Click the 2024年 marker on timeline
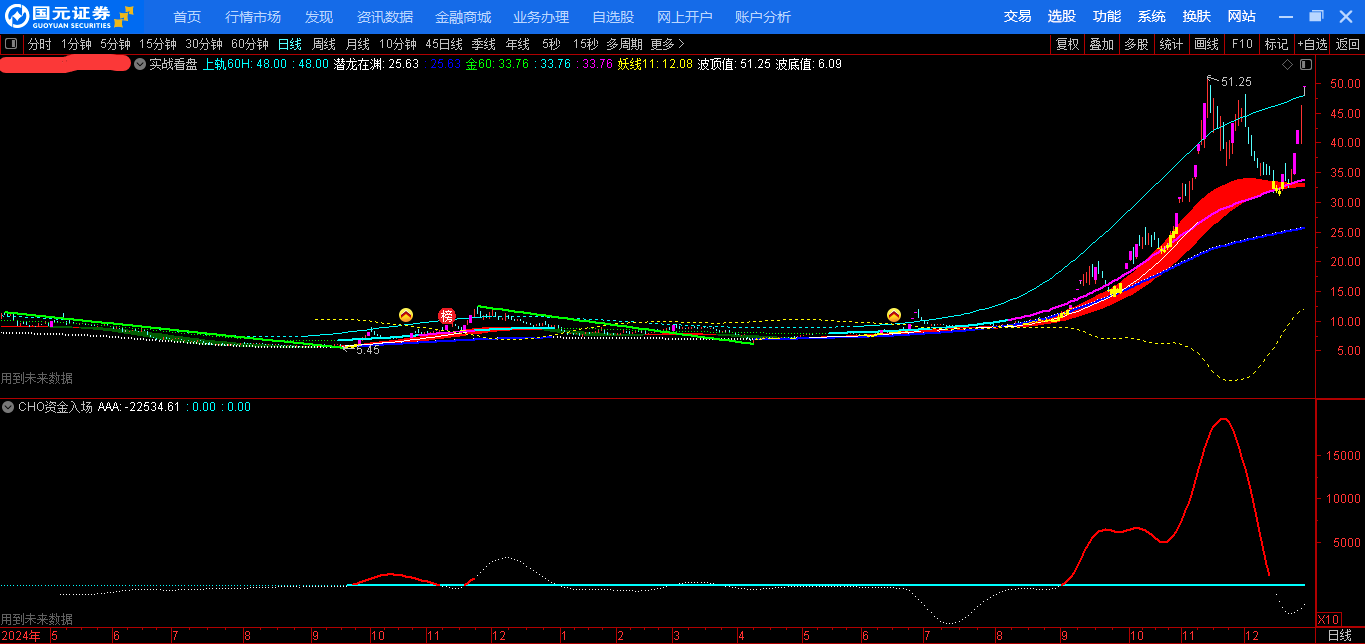Viewport: 1365px width, 644px height. (21, 635)
